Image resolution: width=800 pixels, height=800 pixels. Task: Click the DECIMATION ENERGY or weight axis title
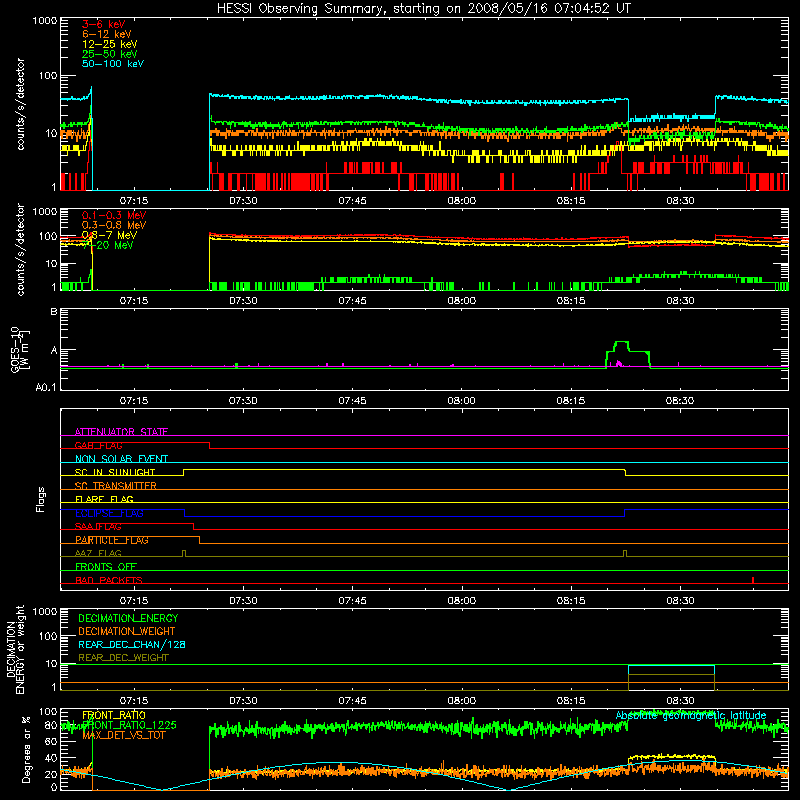pos(15,650)
